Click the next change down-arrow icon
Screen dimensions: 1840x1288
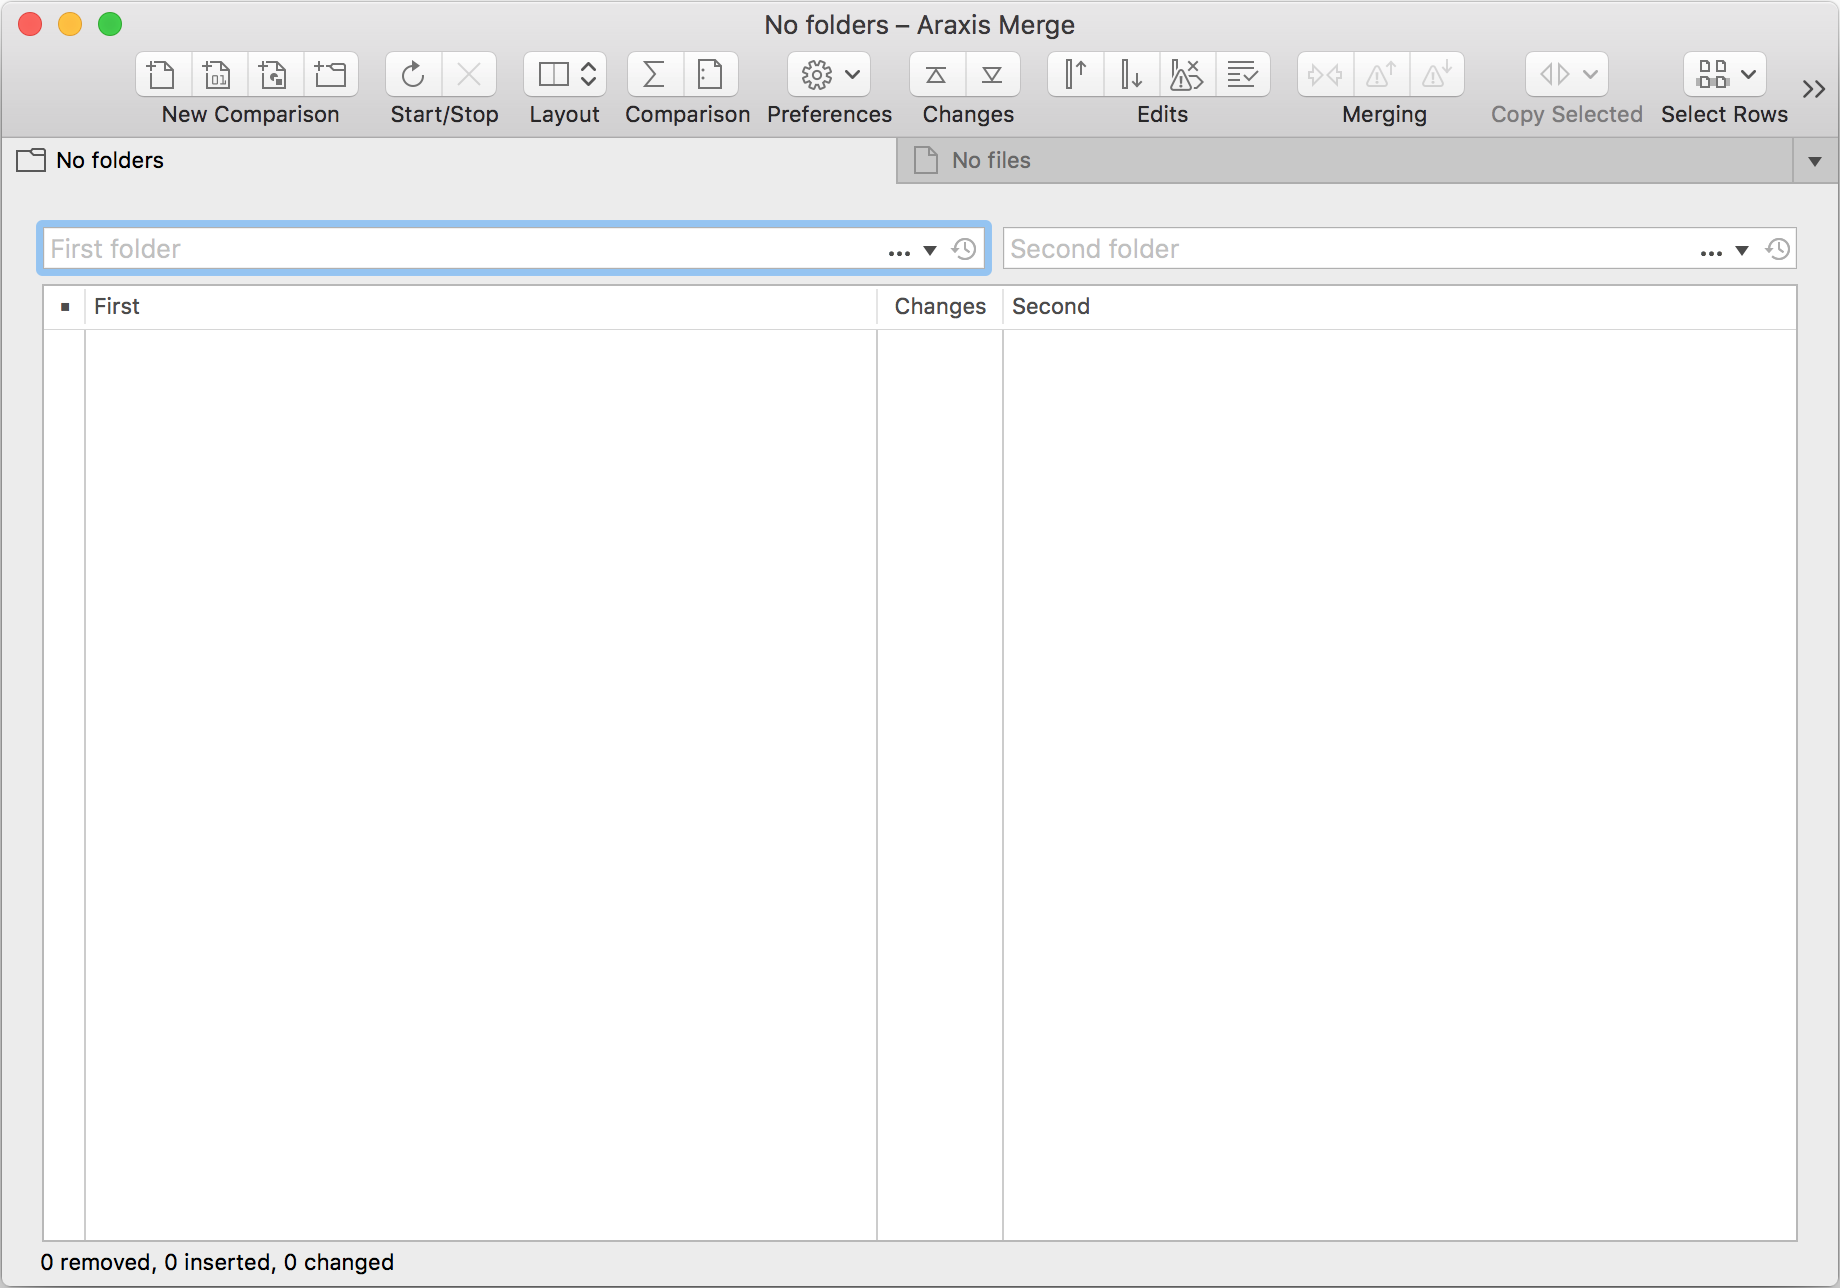pyautogui.click(x=1129, y=74)
